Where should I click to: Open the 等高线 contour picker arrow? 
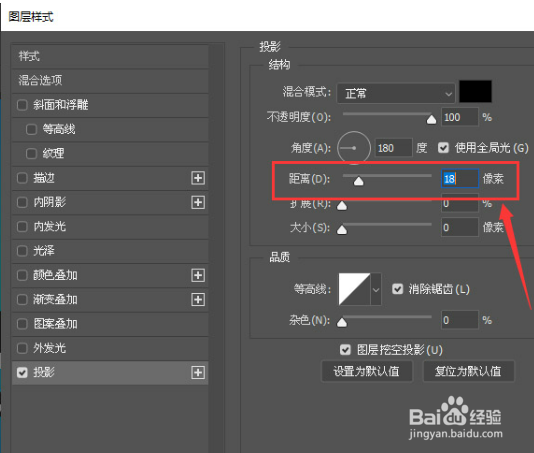(376, 290)
